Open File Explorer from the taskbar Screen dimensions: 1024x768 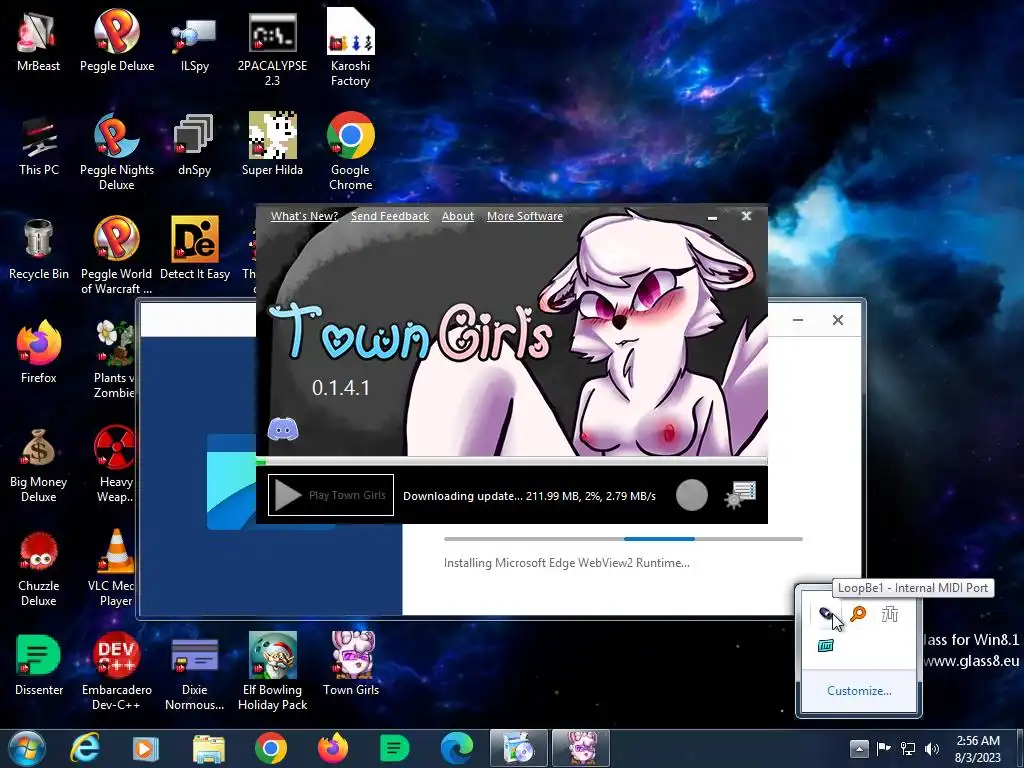click(x=208, y=748)
